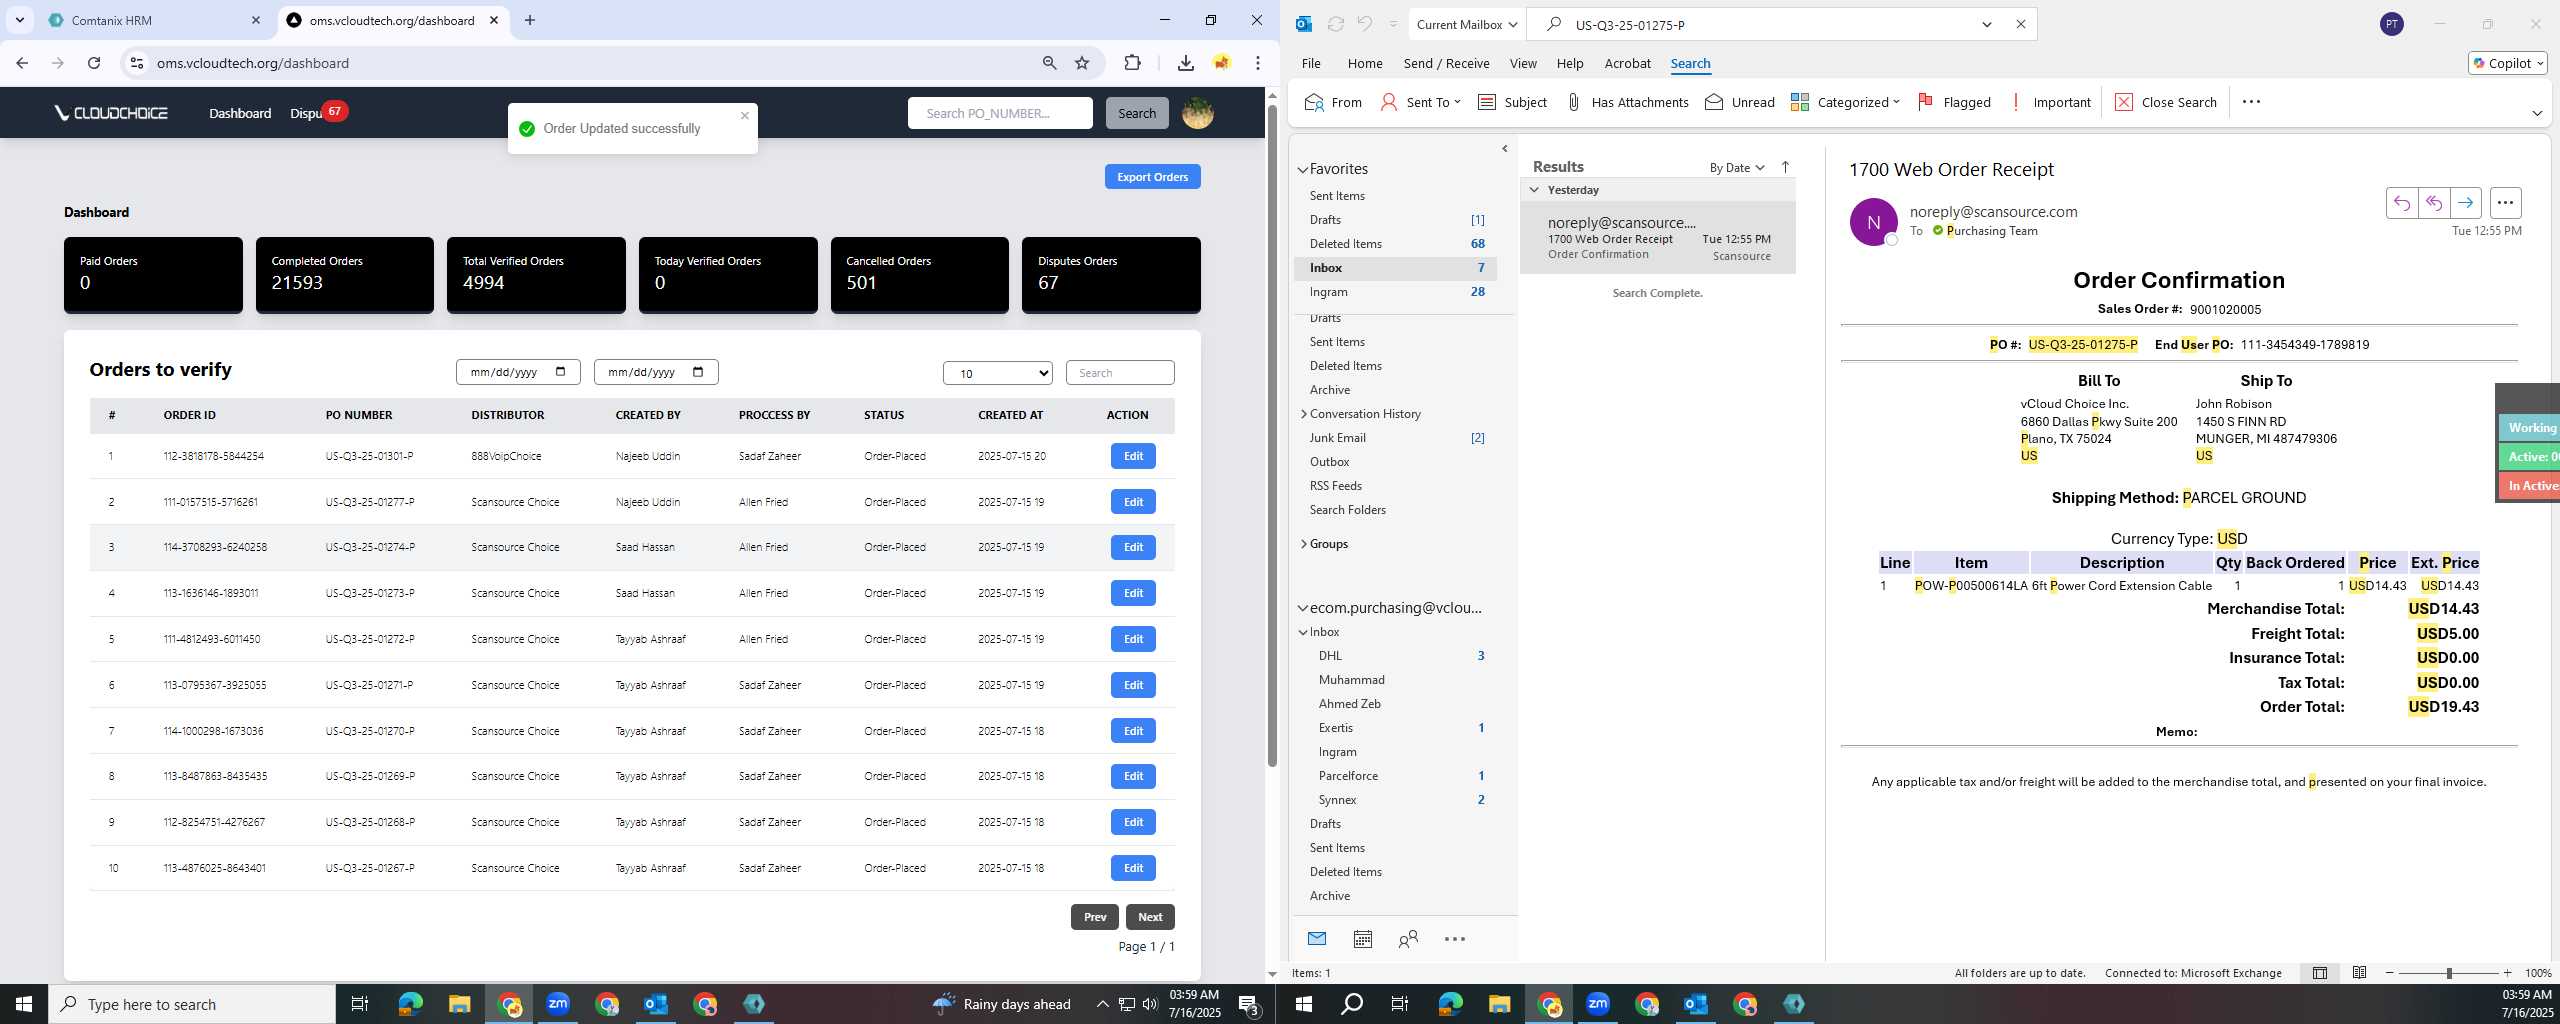Open Chrome extensions puzzle icon
This screenshot has width=2560, height=1024.
(x=1132, y=63)
